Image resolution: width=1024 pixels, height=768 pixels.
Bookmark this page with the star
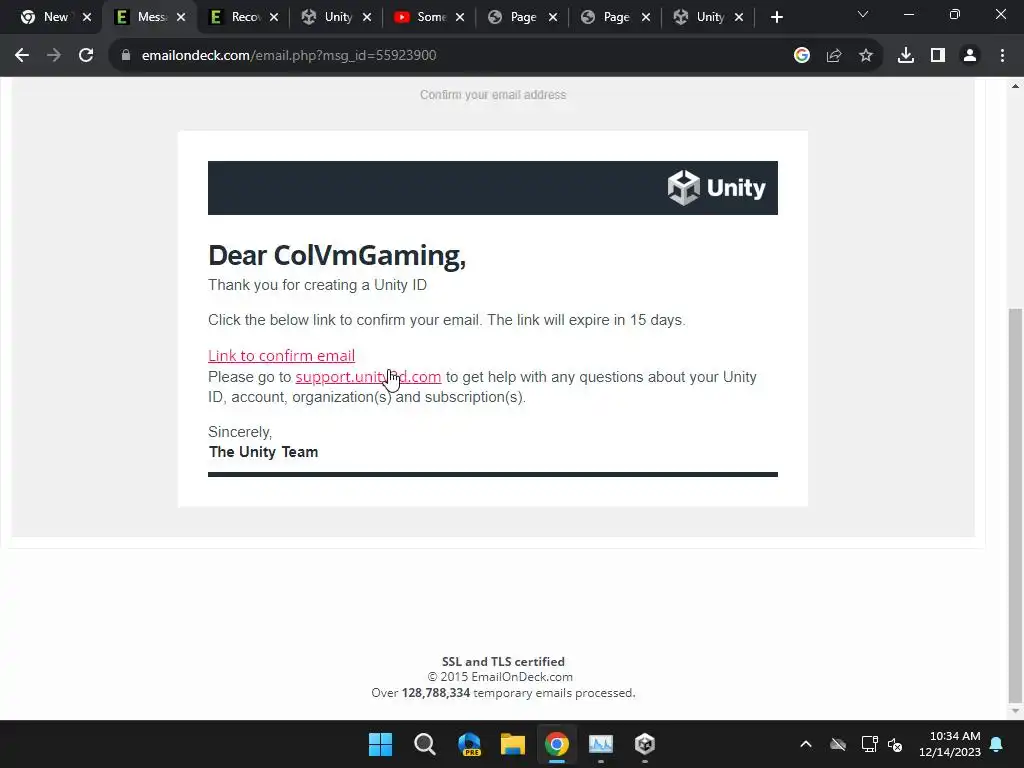click(866, 56)
